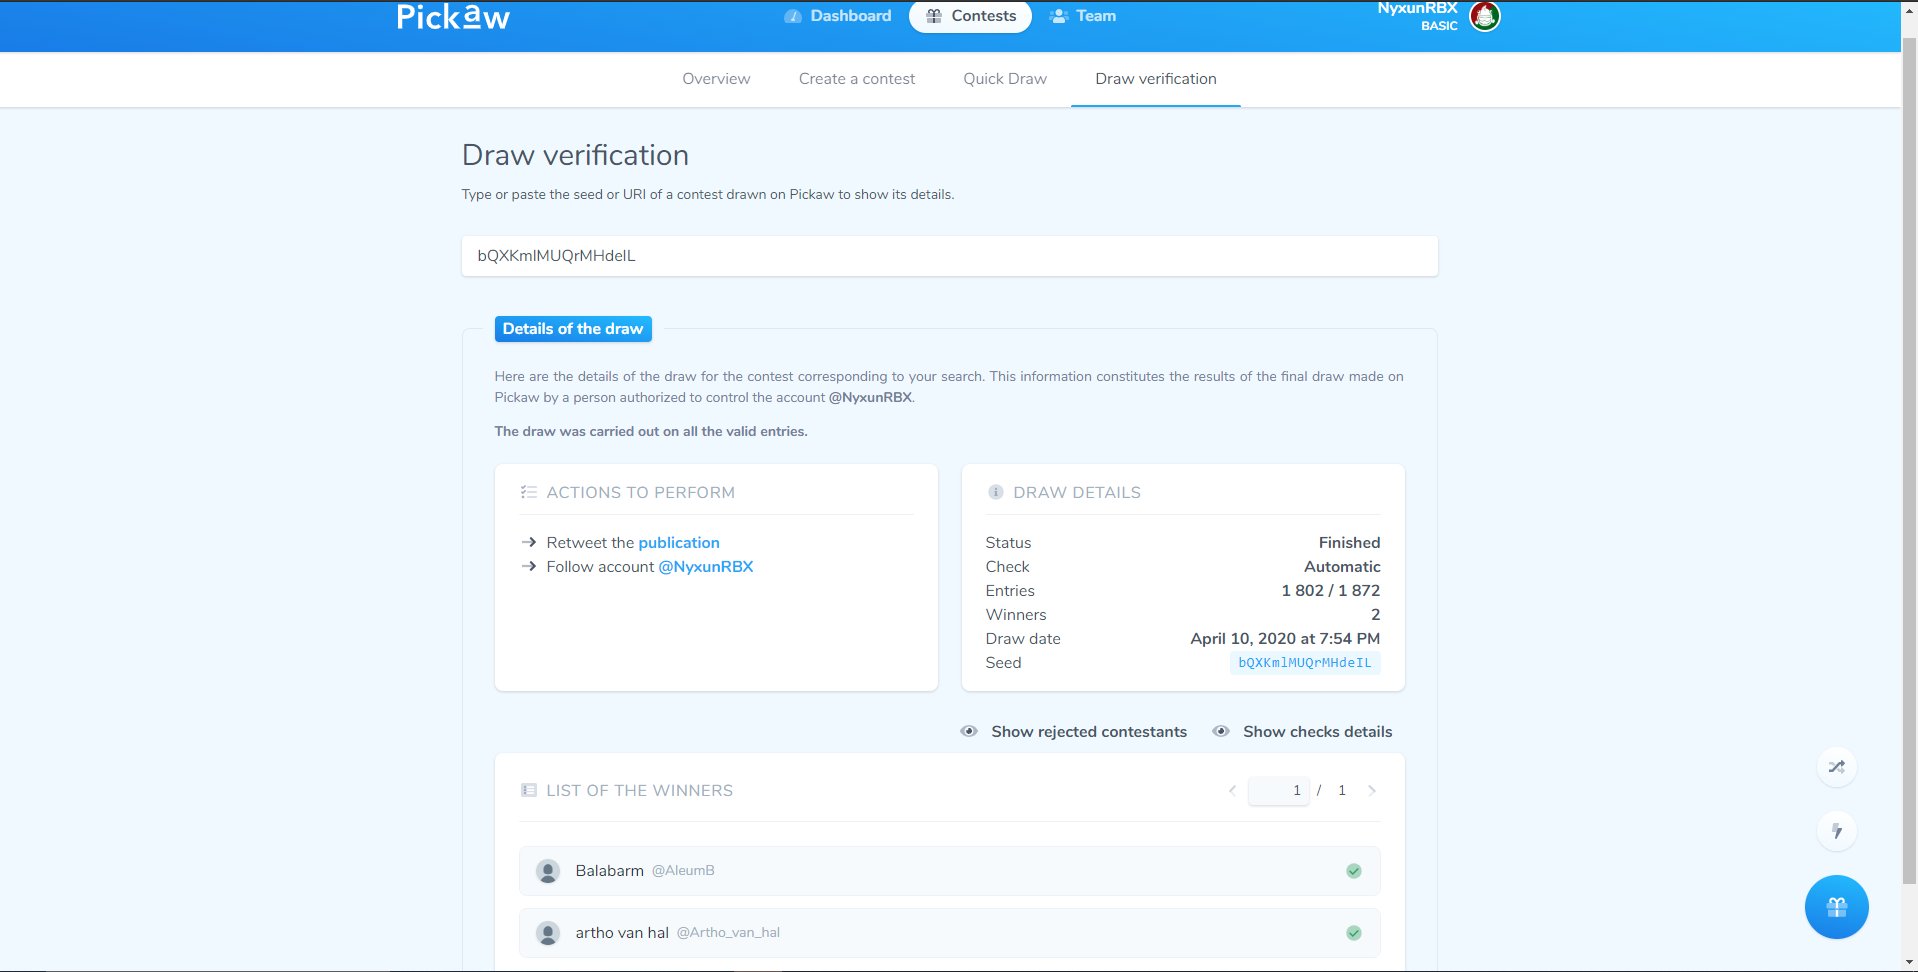Go to the Team page
This screenshot has width=1918, height=972.
1082,16
